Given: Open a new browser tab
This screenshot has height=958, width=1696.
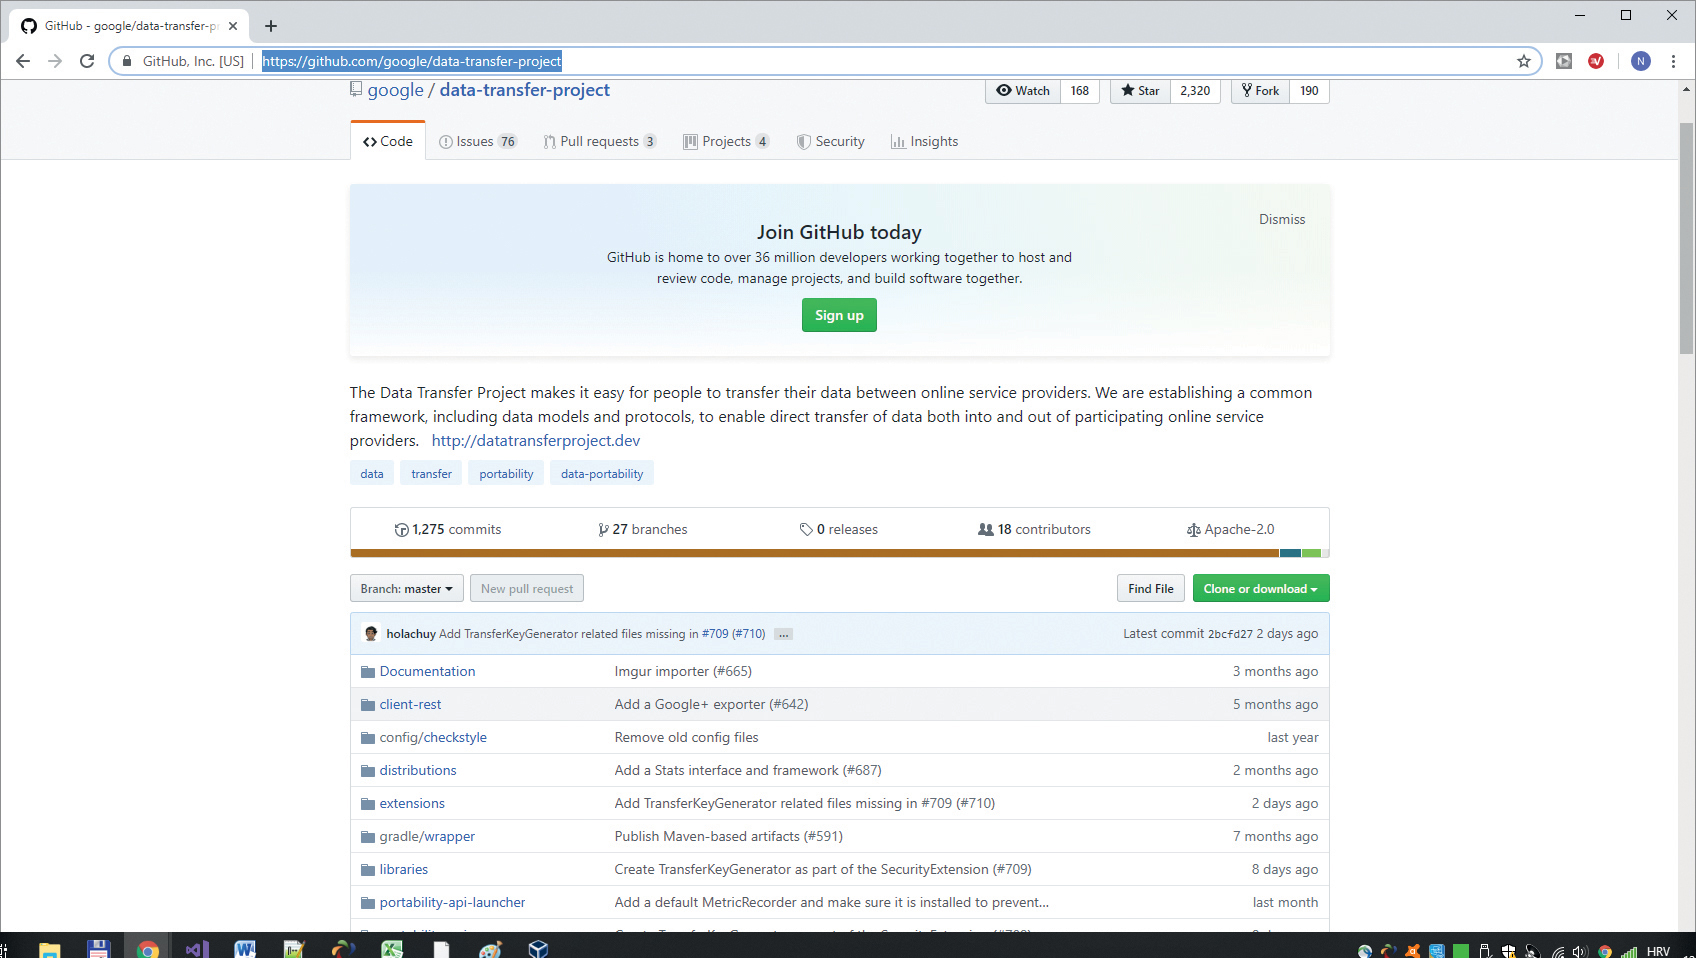Looking at the screenshot, I should [x=270, y=26].
